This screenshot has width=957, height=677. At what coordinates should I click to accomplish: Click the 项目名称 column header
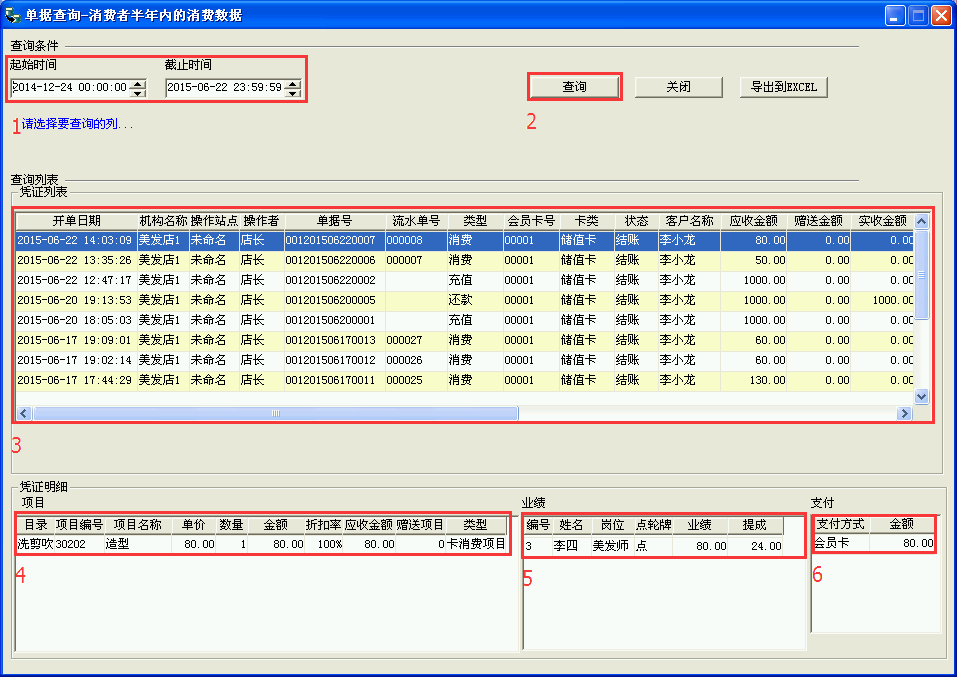point(137,525)
